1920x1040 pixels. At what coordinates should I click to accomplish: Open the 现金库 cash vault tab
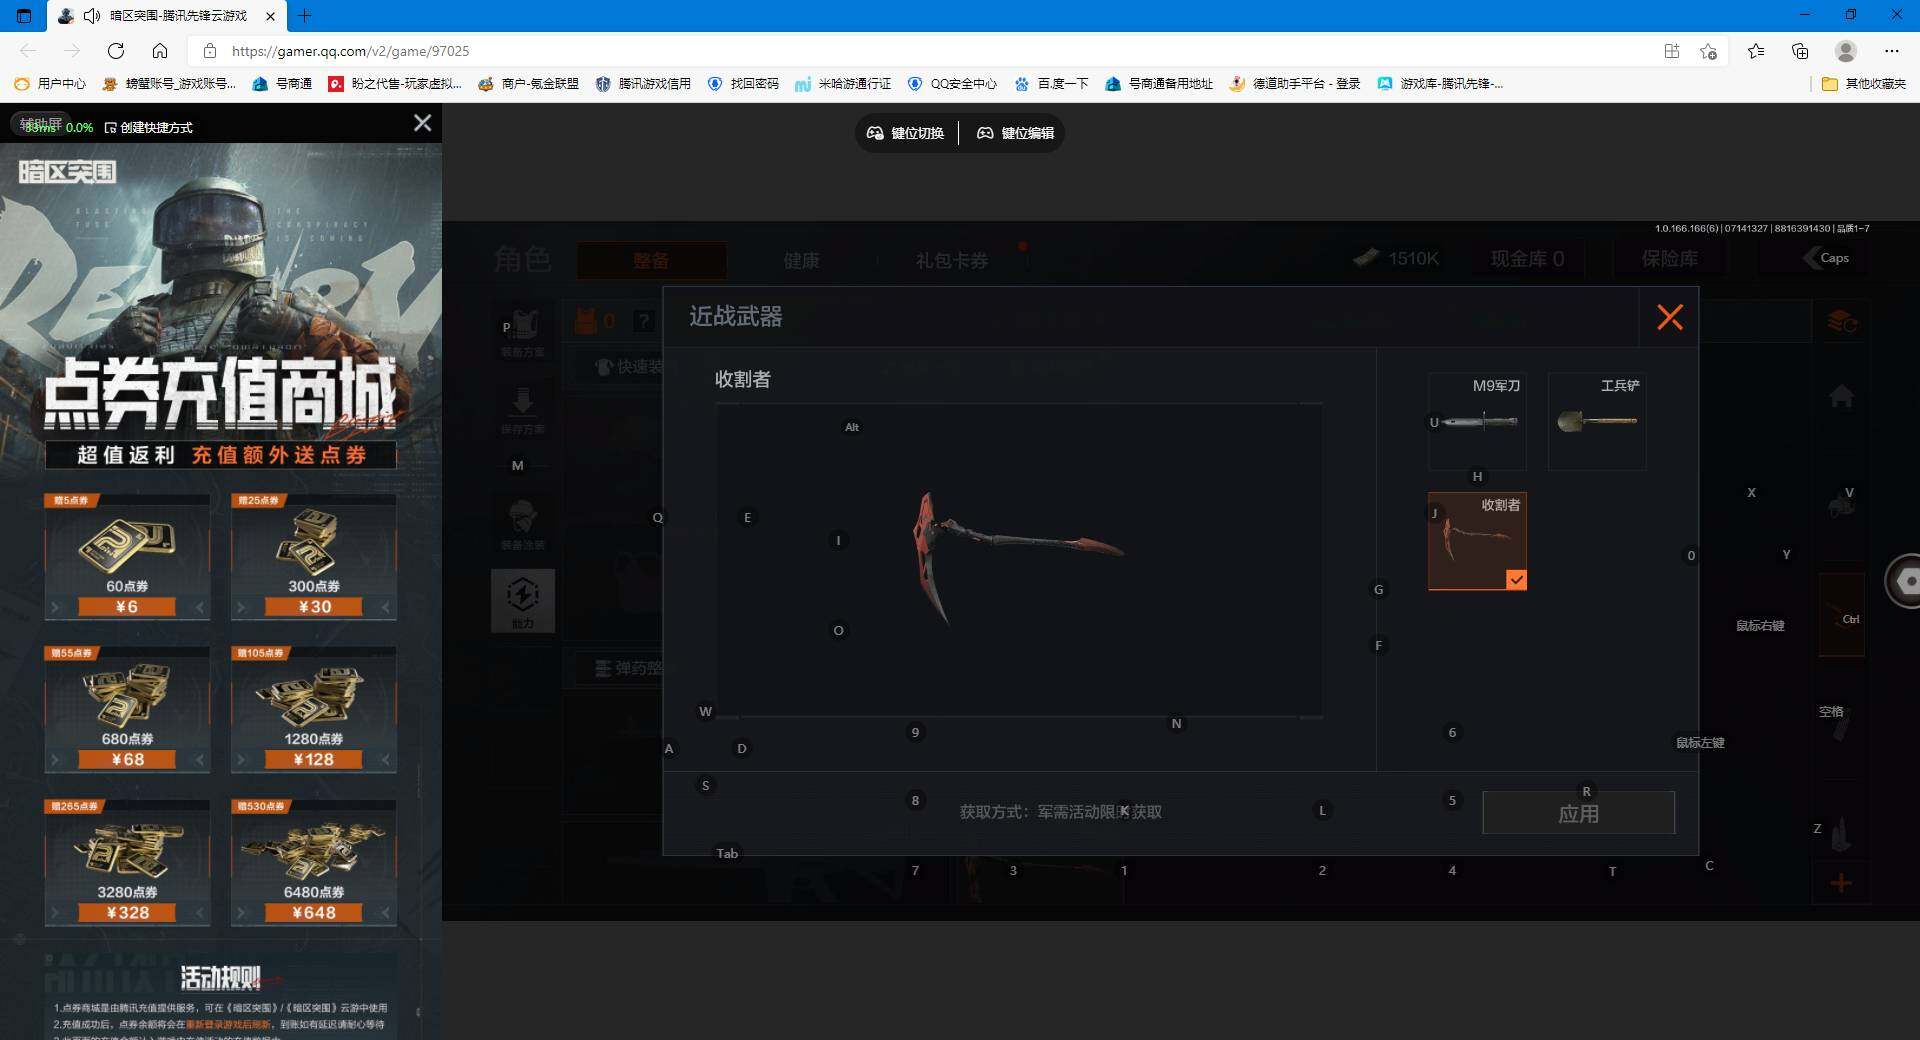(x=1527, y=259)
